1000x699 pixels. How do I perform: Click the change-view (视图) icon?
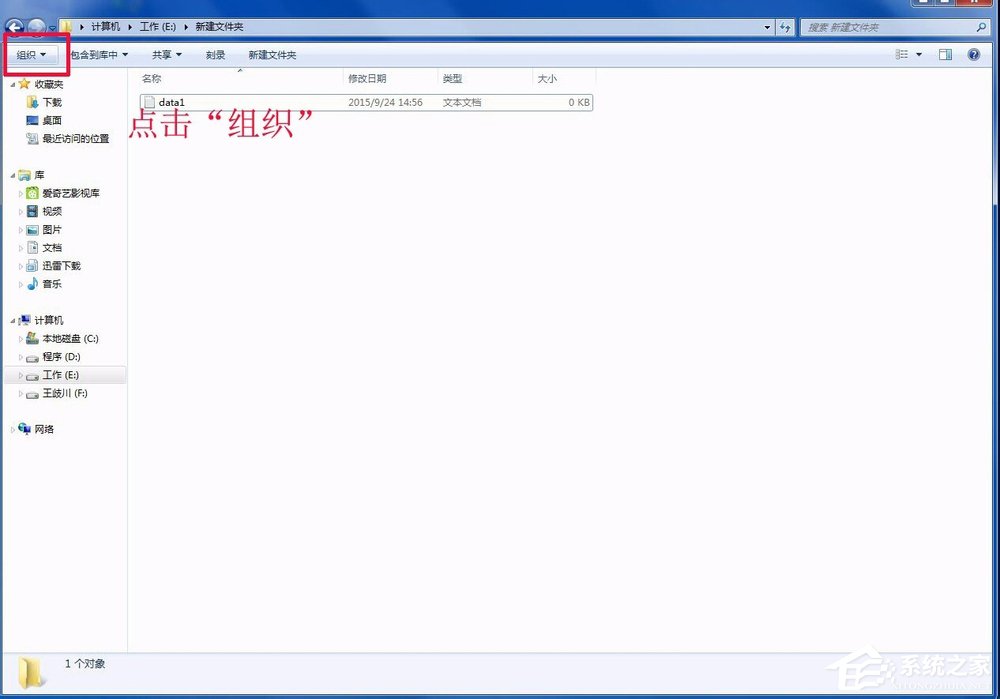pyautogui.click(x=903, y=55)
